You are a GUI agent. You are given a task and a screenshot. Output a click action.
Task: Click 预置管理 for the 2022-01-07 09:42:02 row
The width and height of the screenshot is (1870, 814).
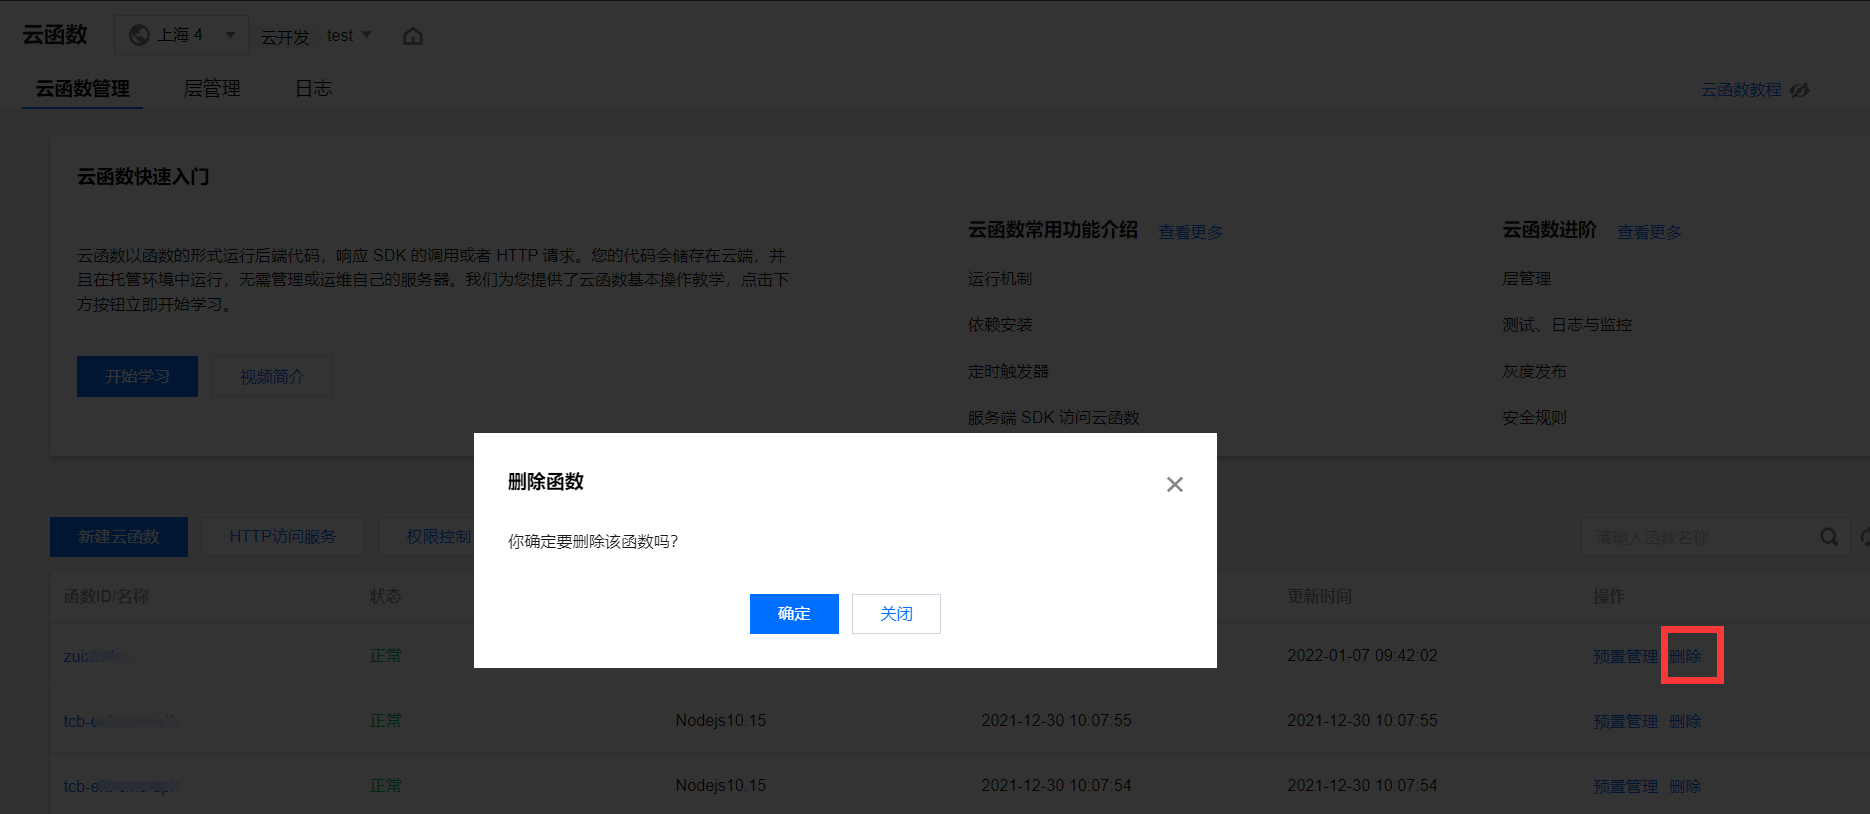(x=1625, y=656)
